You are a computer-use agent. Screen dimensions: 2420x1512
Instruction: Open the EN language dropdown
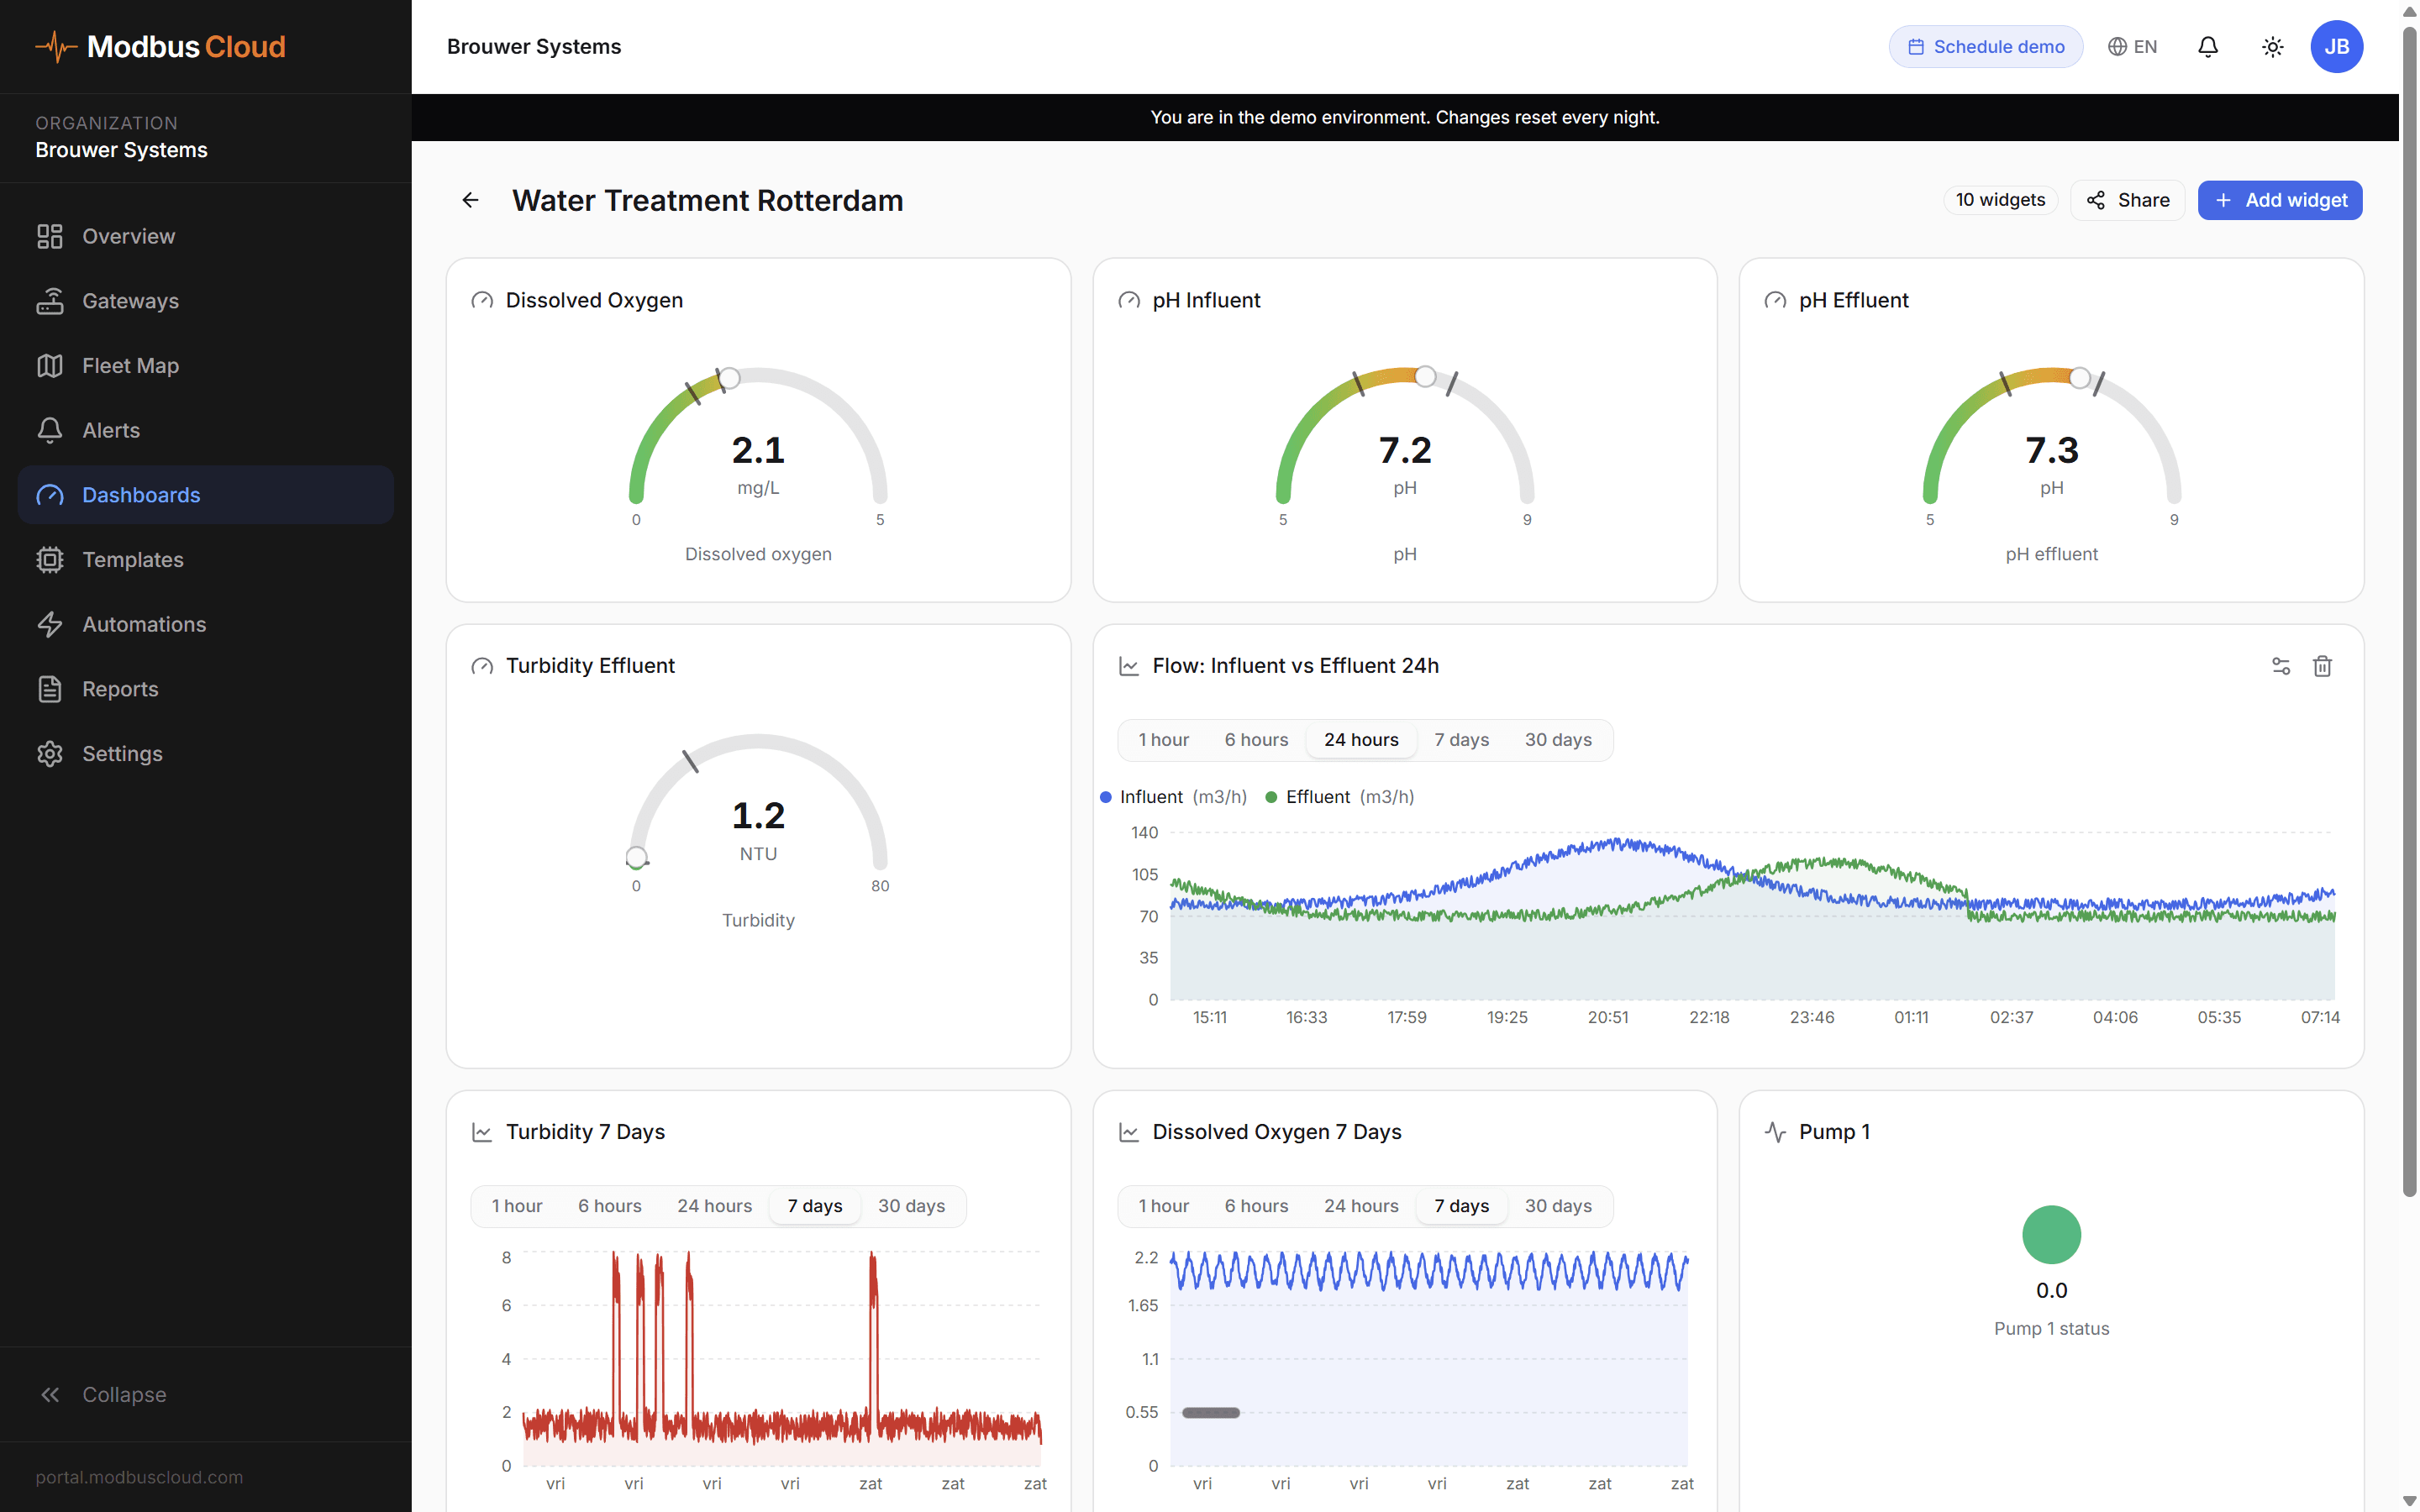2132,46
